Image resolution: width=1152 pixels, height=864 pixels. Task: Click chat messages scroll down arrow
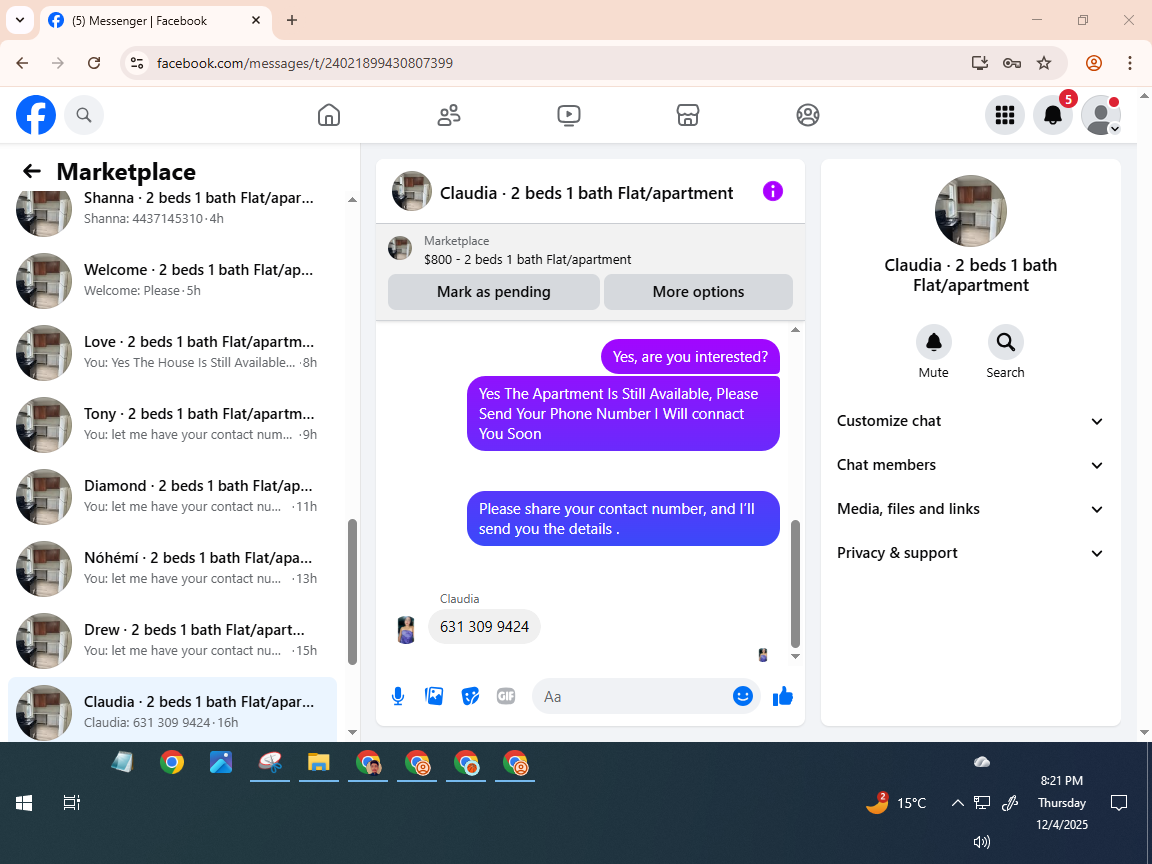795,656
